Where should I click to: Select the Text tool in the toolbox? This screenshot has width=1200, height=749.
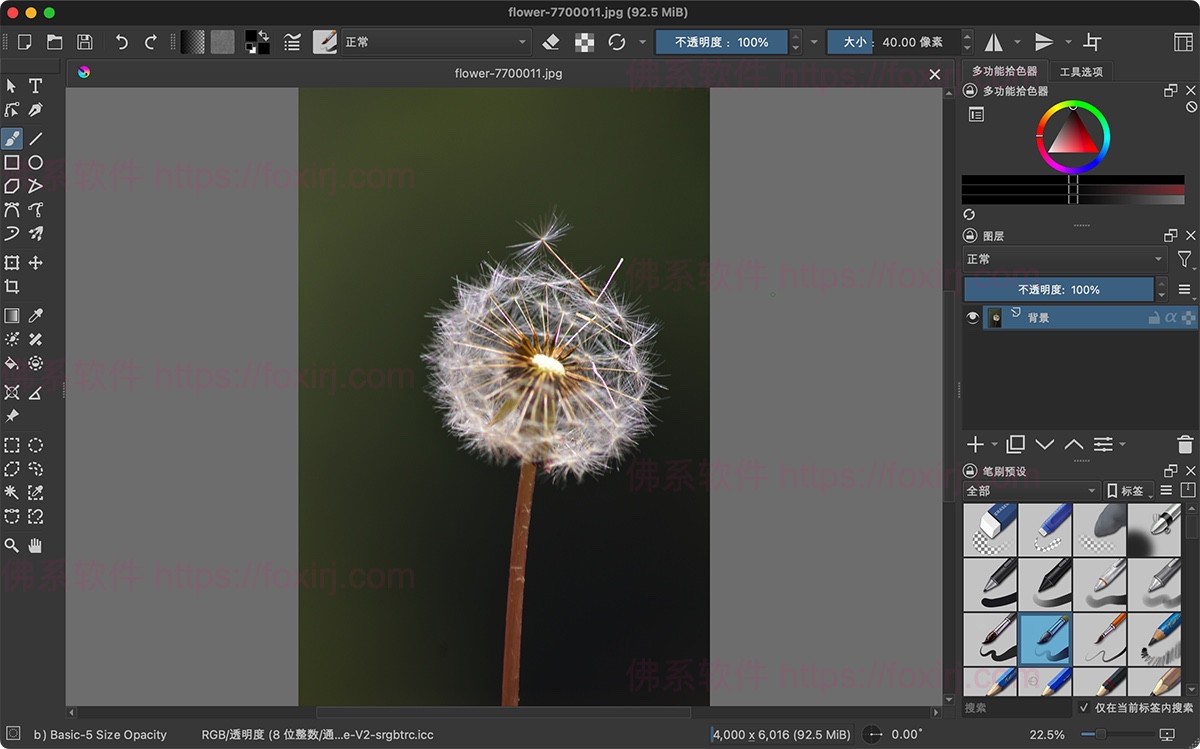click(35, 86)
